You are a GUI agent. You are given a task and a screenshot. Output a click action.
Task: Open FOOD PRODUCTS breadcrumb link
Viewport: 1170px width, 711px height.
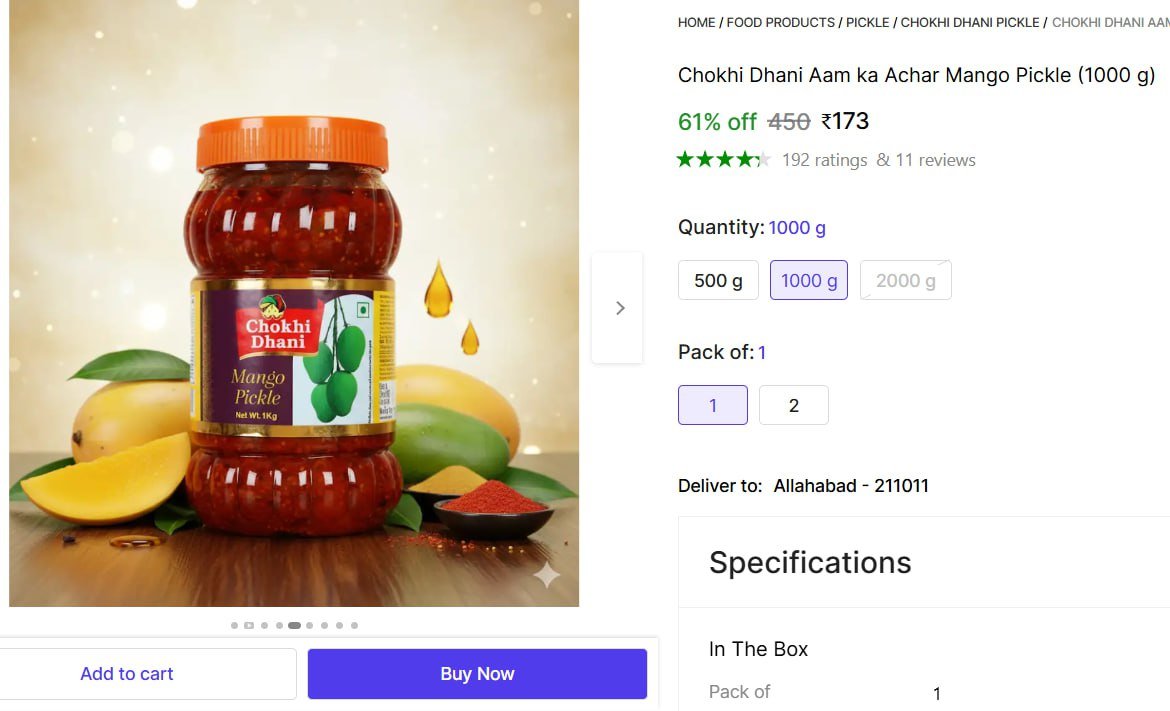coord(780,22)
